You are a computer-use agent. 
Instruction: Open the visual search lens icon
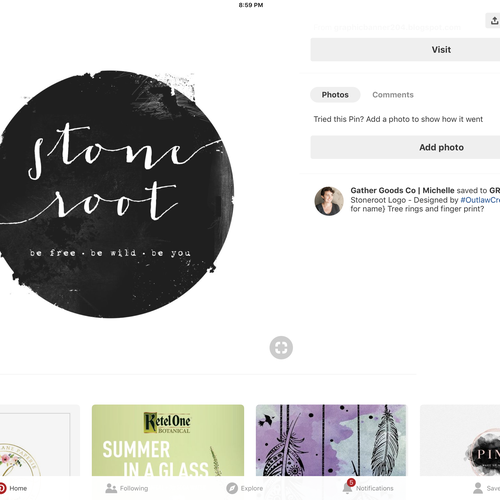pyautogui.click(x=281, y=347)
